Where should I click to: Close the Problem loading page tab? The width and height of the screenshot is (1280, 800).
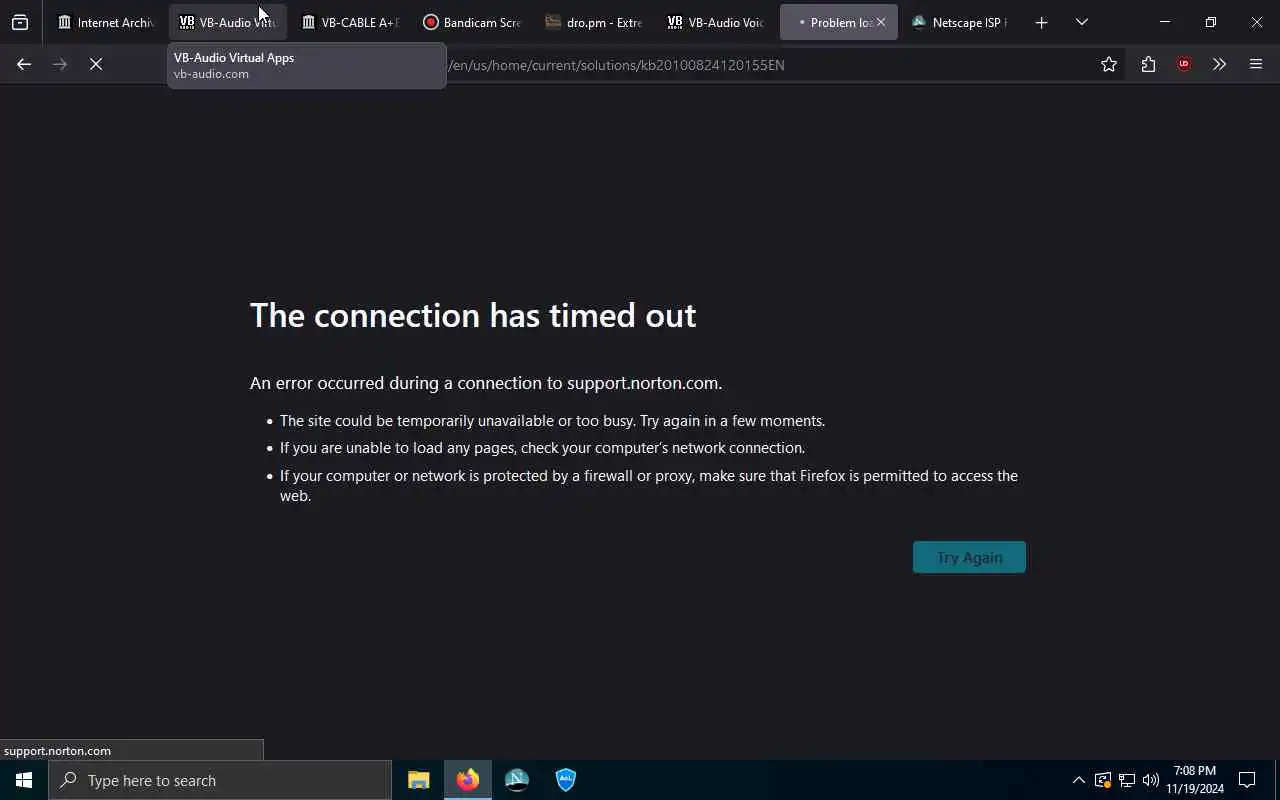pos(881,22)
